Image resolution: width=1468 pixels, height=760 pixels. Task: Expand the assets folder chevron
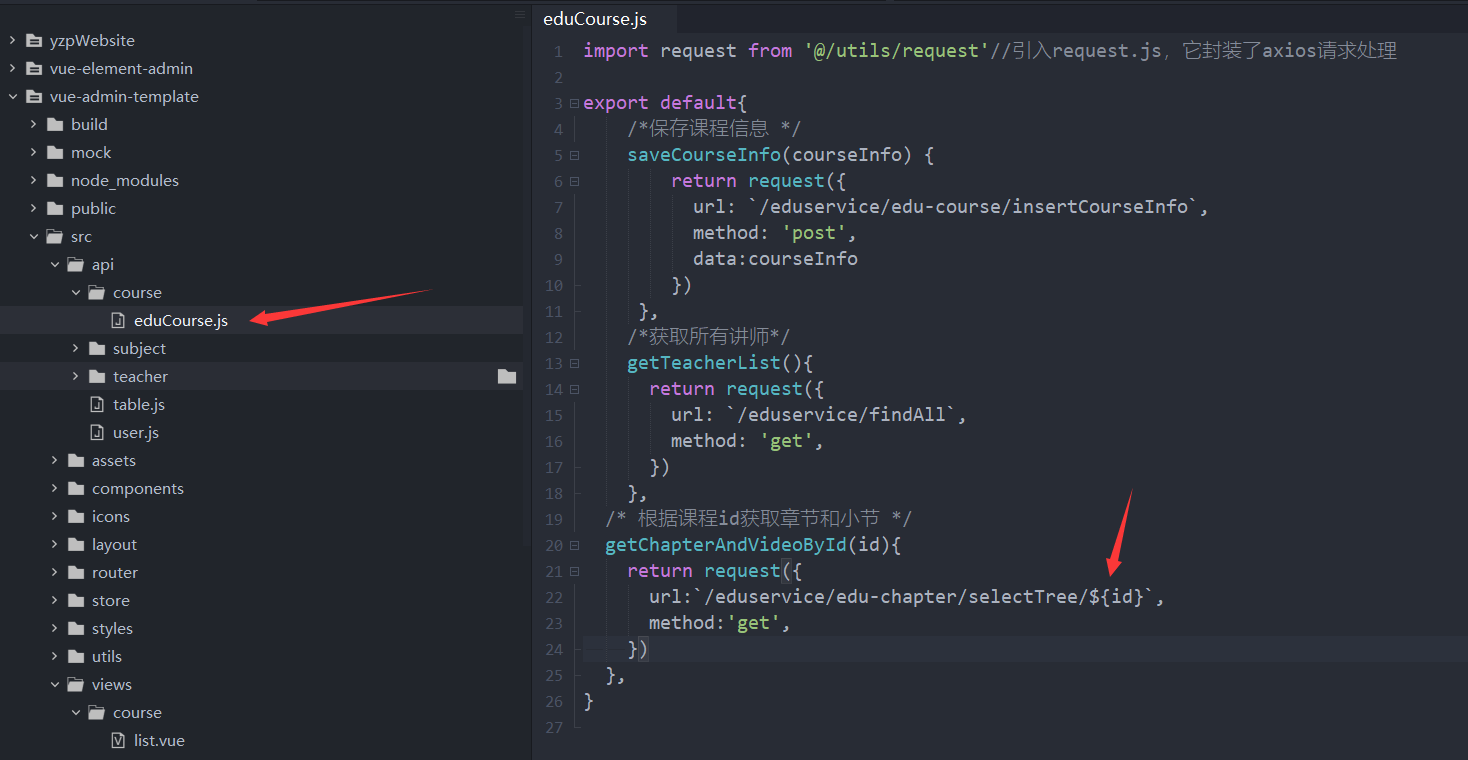(54, 461)
